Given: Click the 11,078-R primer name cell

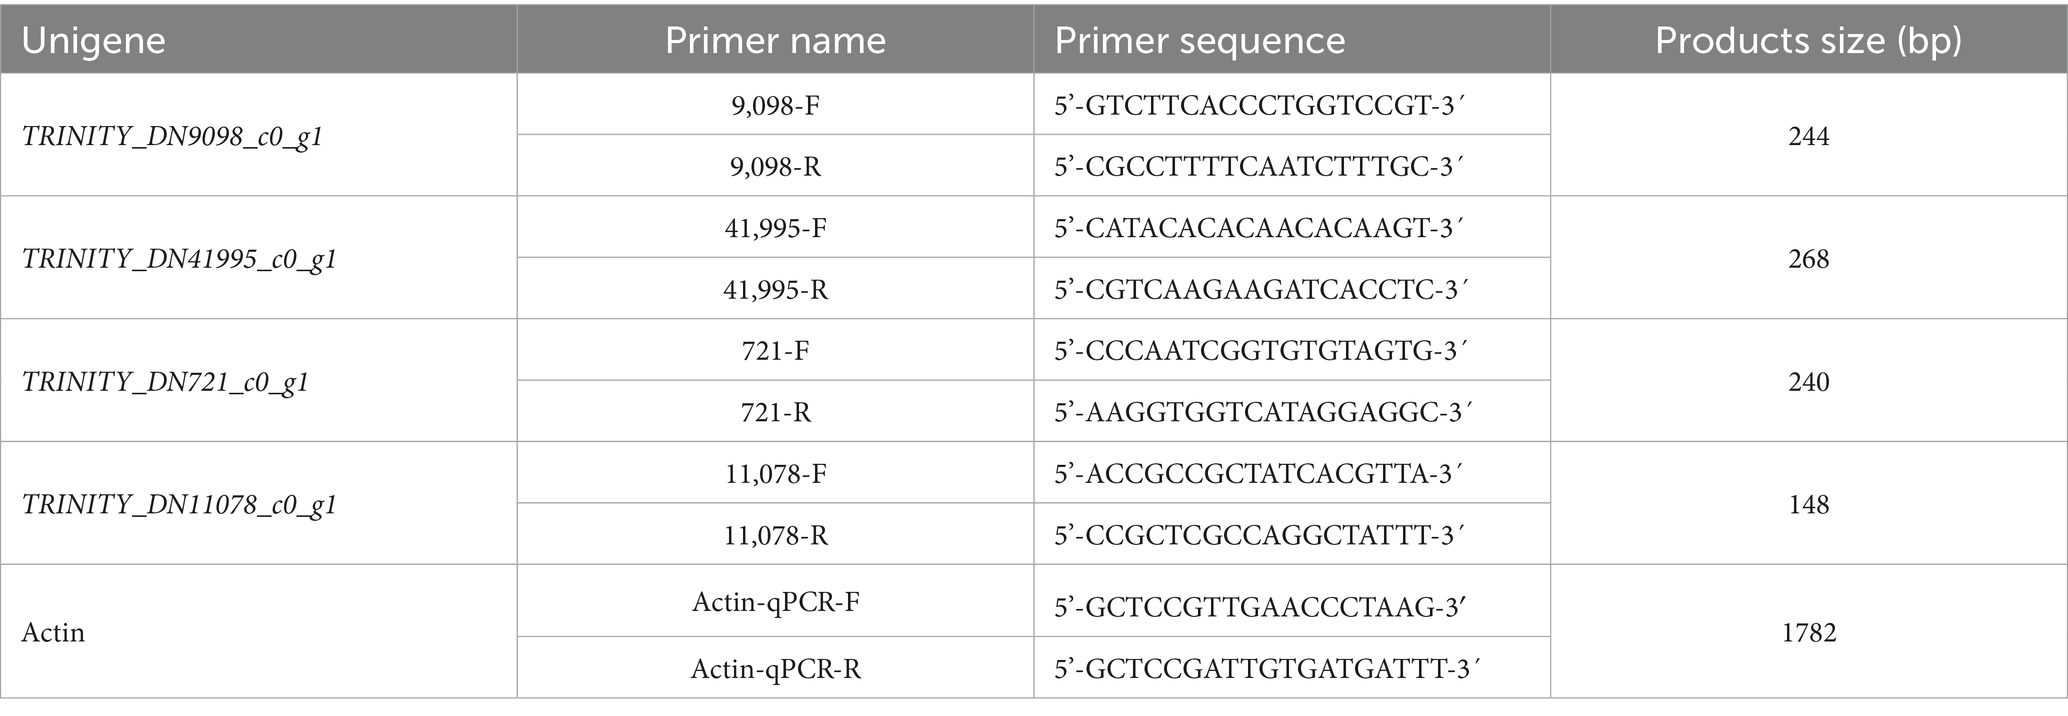Looking at the screenshot, I should tap(775, 536).
